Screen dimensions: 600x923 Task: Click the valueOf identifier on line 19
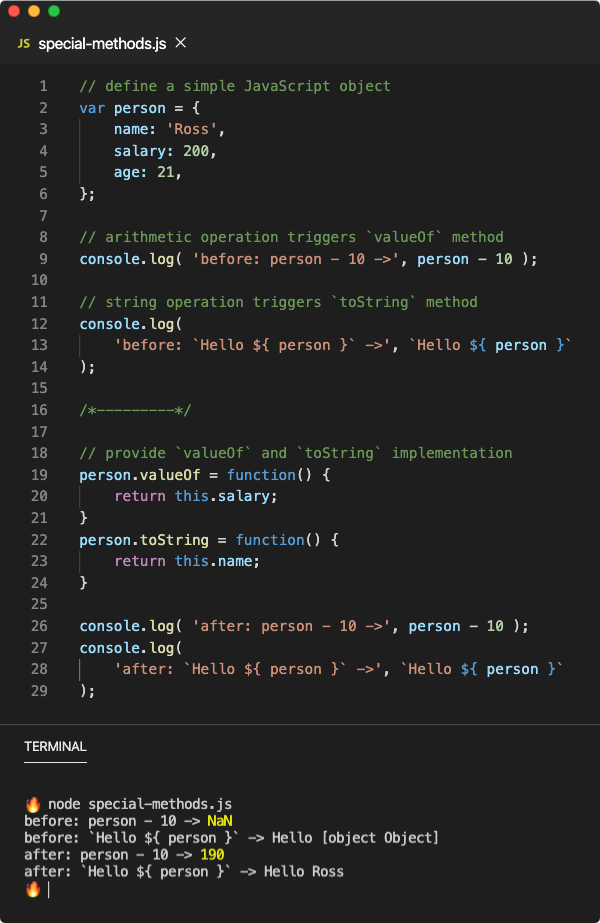pyautogui.click(x=170, y=474)
